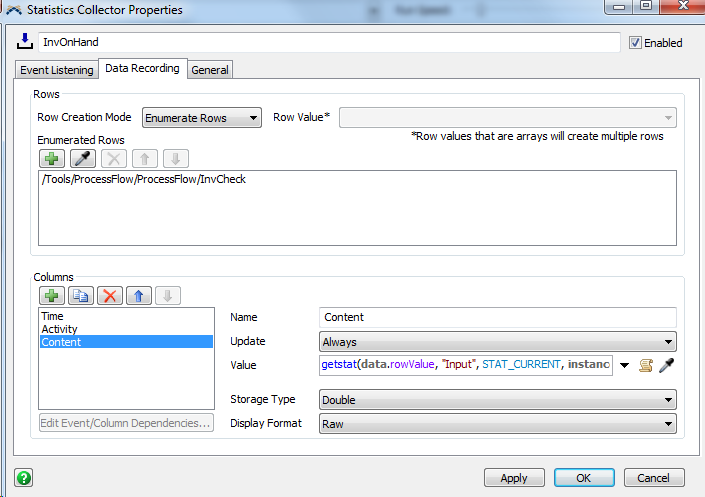The height and width of the screenshot is (497, 705).
Task: Click the duplicate column icon
Action: pyautogui.click(x=82, y=295)
